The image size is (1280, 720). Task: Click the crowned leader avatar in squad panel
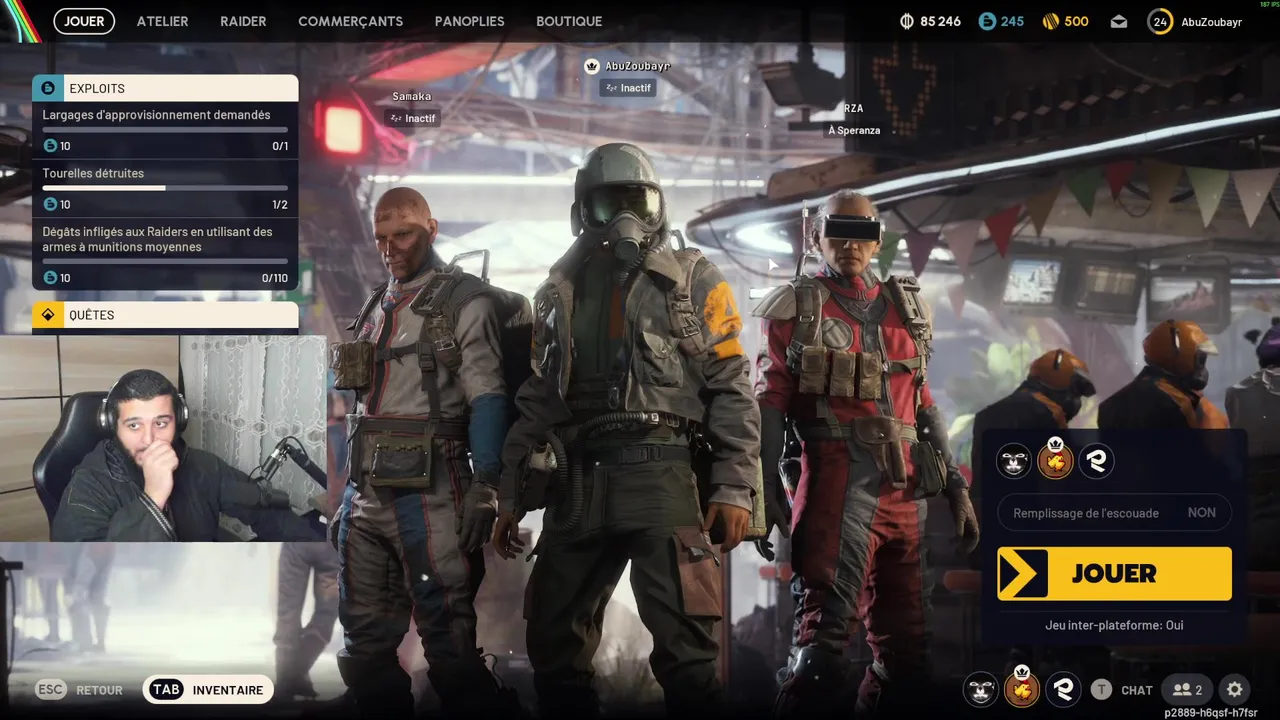pos(1055,459)
